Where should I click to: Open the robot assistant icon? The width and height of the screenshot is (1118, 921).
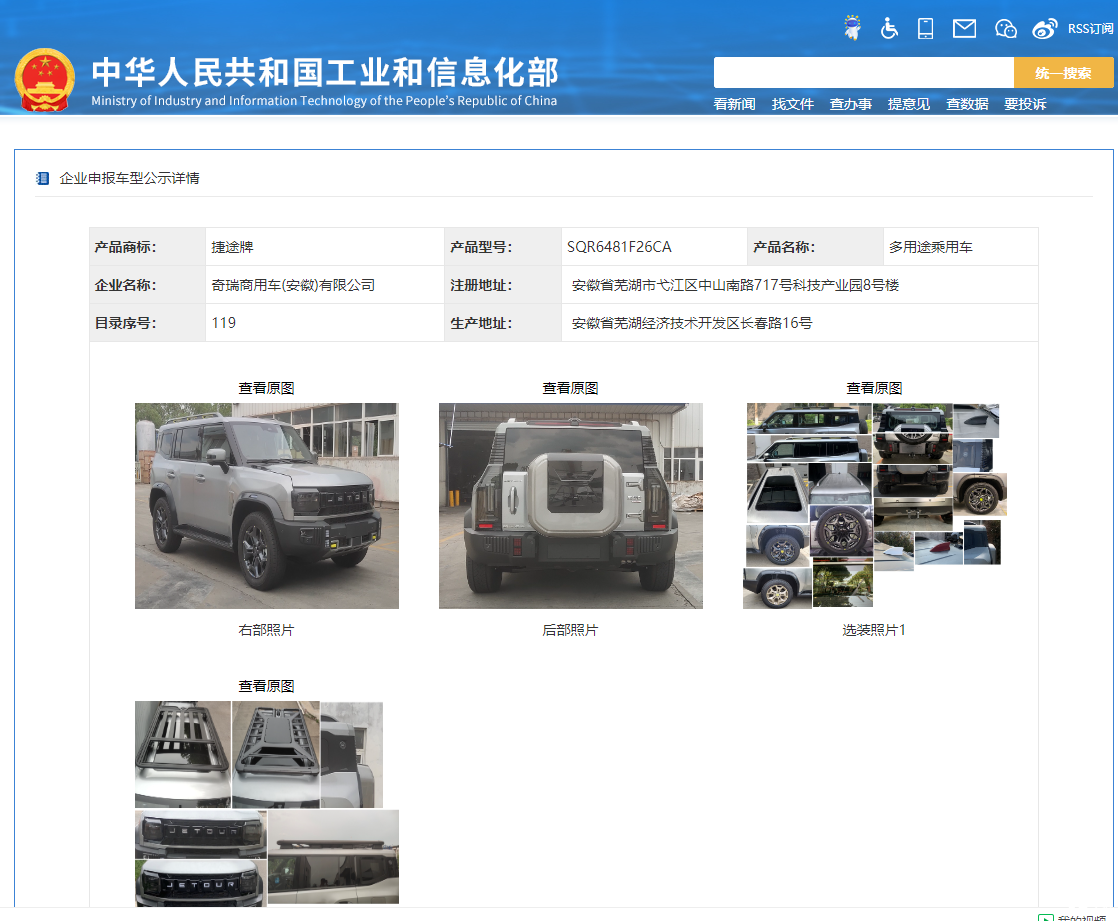852,28
